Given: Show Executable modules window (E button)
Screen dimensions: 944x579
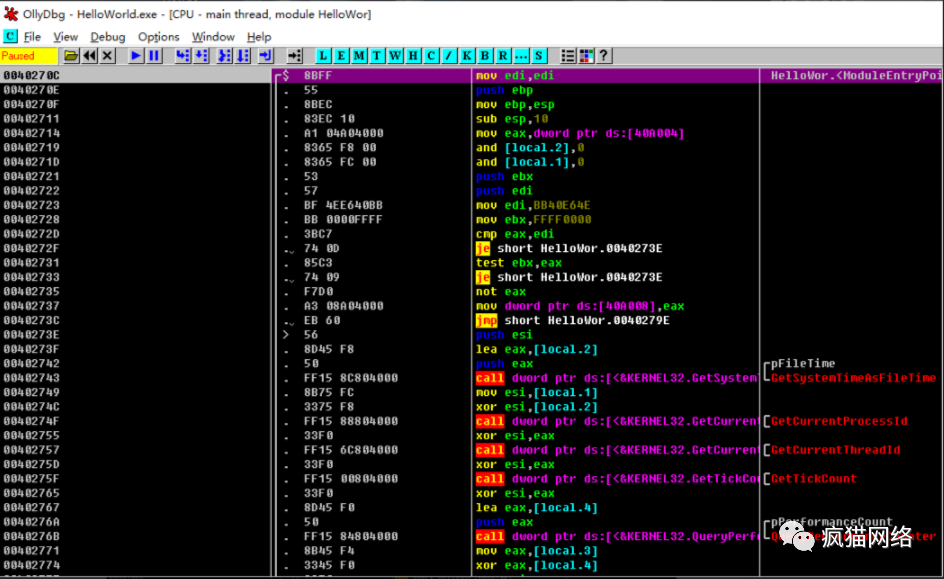Looking at the screenshot, I should (x=341, y=56).
